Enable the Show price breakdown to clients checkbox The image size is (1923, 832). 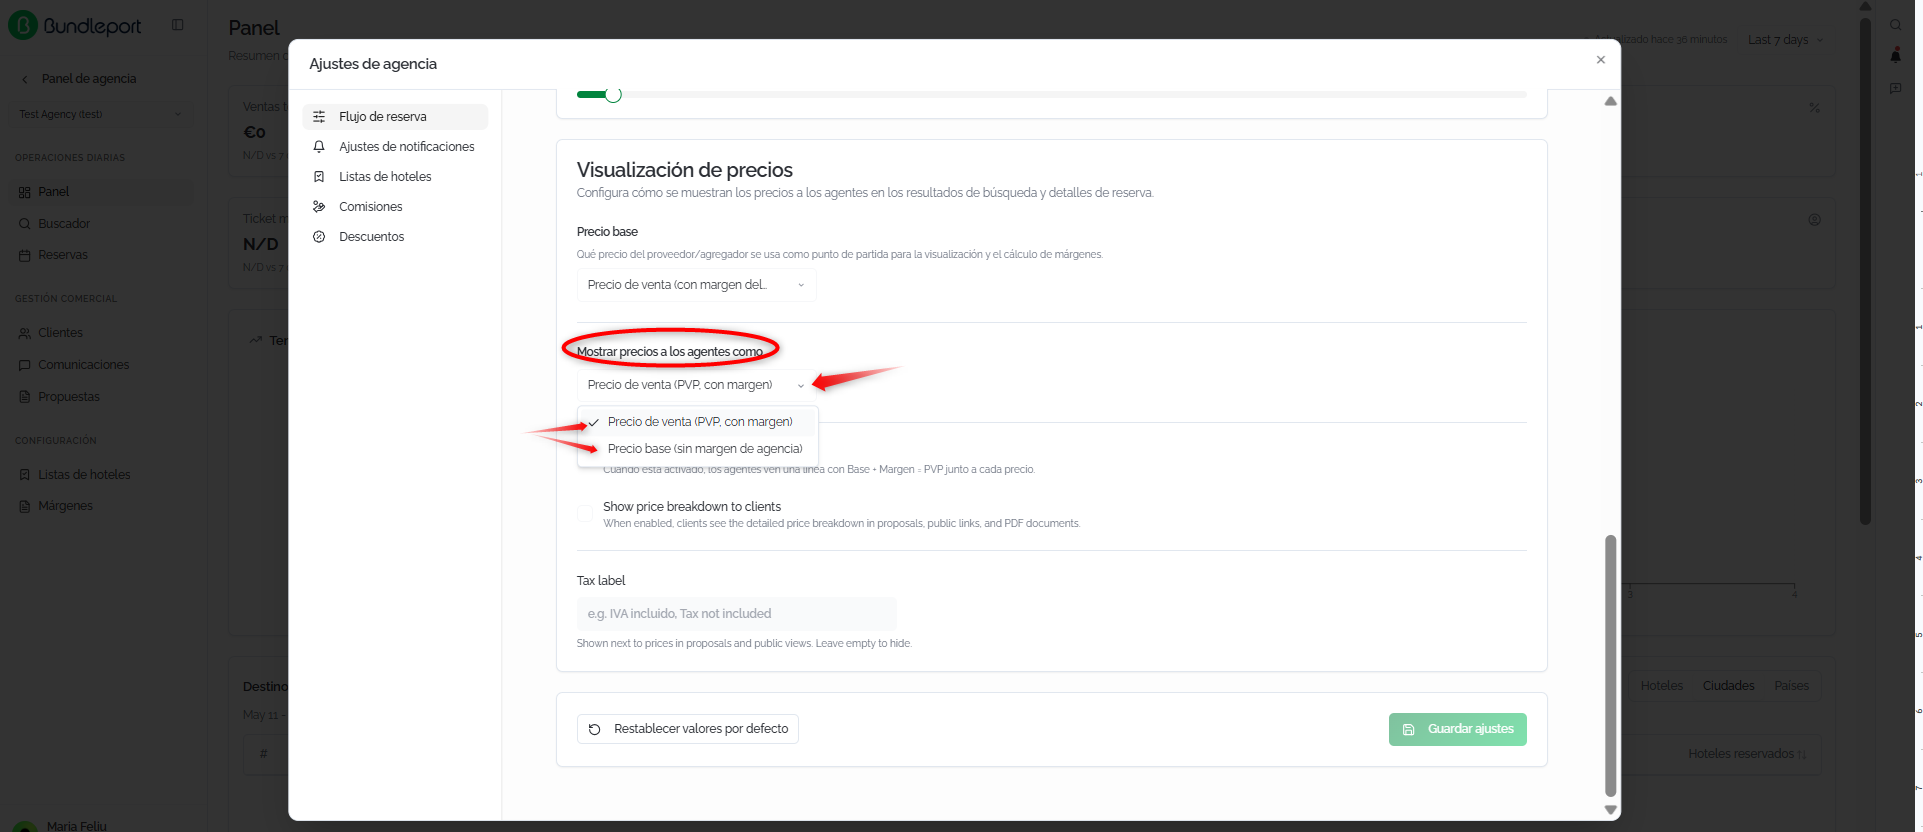tap(585, 514)
